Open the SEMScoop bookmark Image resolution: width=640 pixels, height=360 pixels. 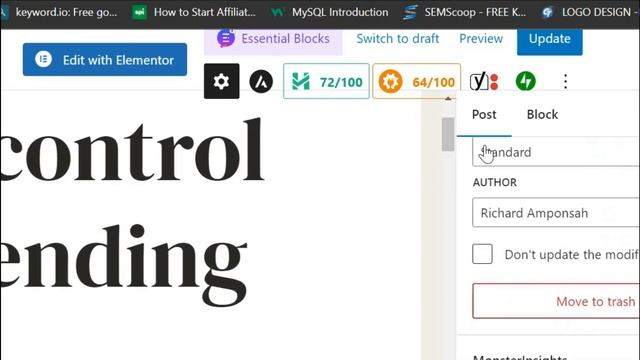tap(464, 12)
